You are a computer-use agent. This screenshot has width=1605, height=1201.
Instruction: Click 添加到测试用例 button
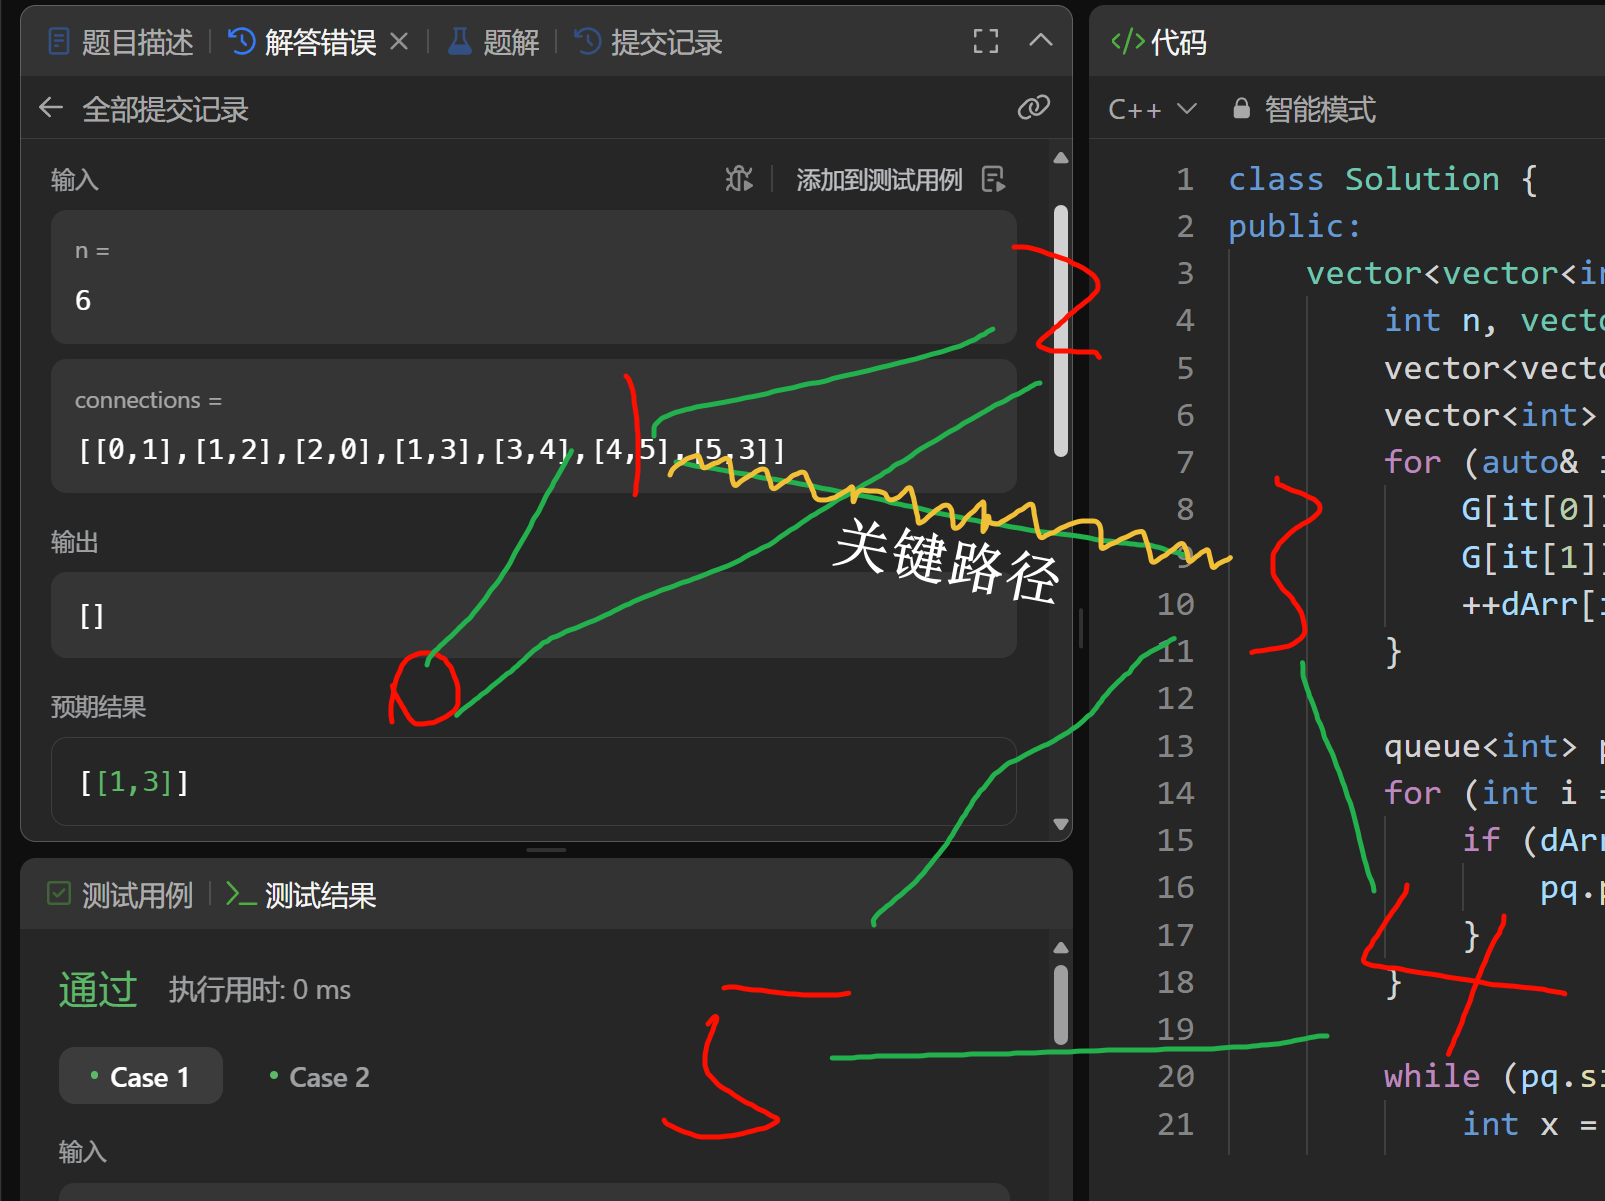tap(878, 180)
